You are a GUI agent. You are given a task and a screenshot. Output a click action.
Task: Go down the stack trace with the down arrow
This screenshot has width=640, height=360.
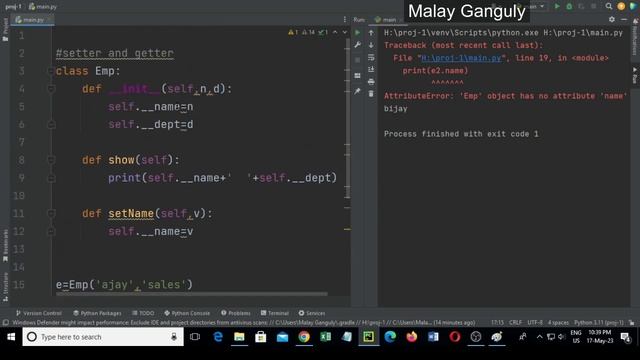click(371, 45)
